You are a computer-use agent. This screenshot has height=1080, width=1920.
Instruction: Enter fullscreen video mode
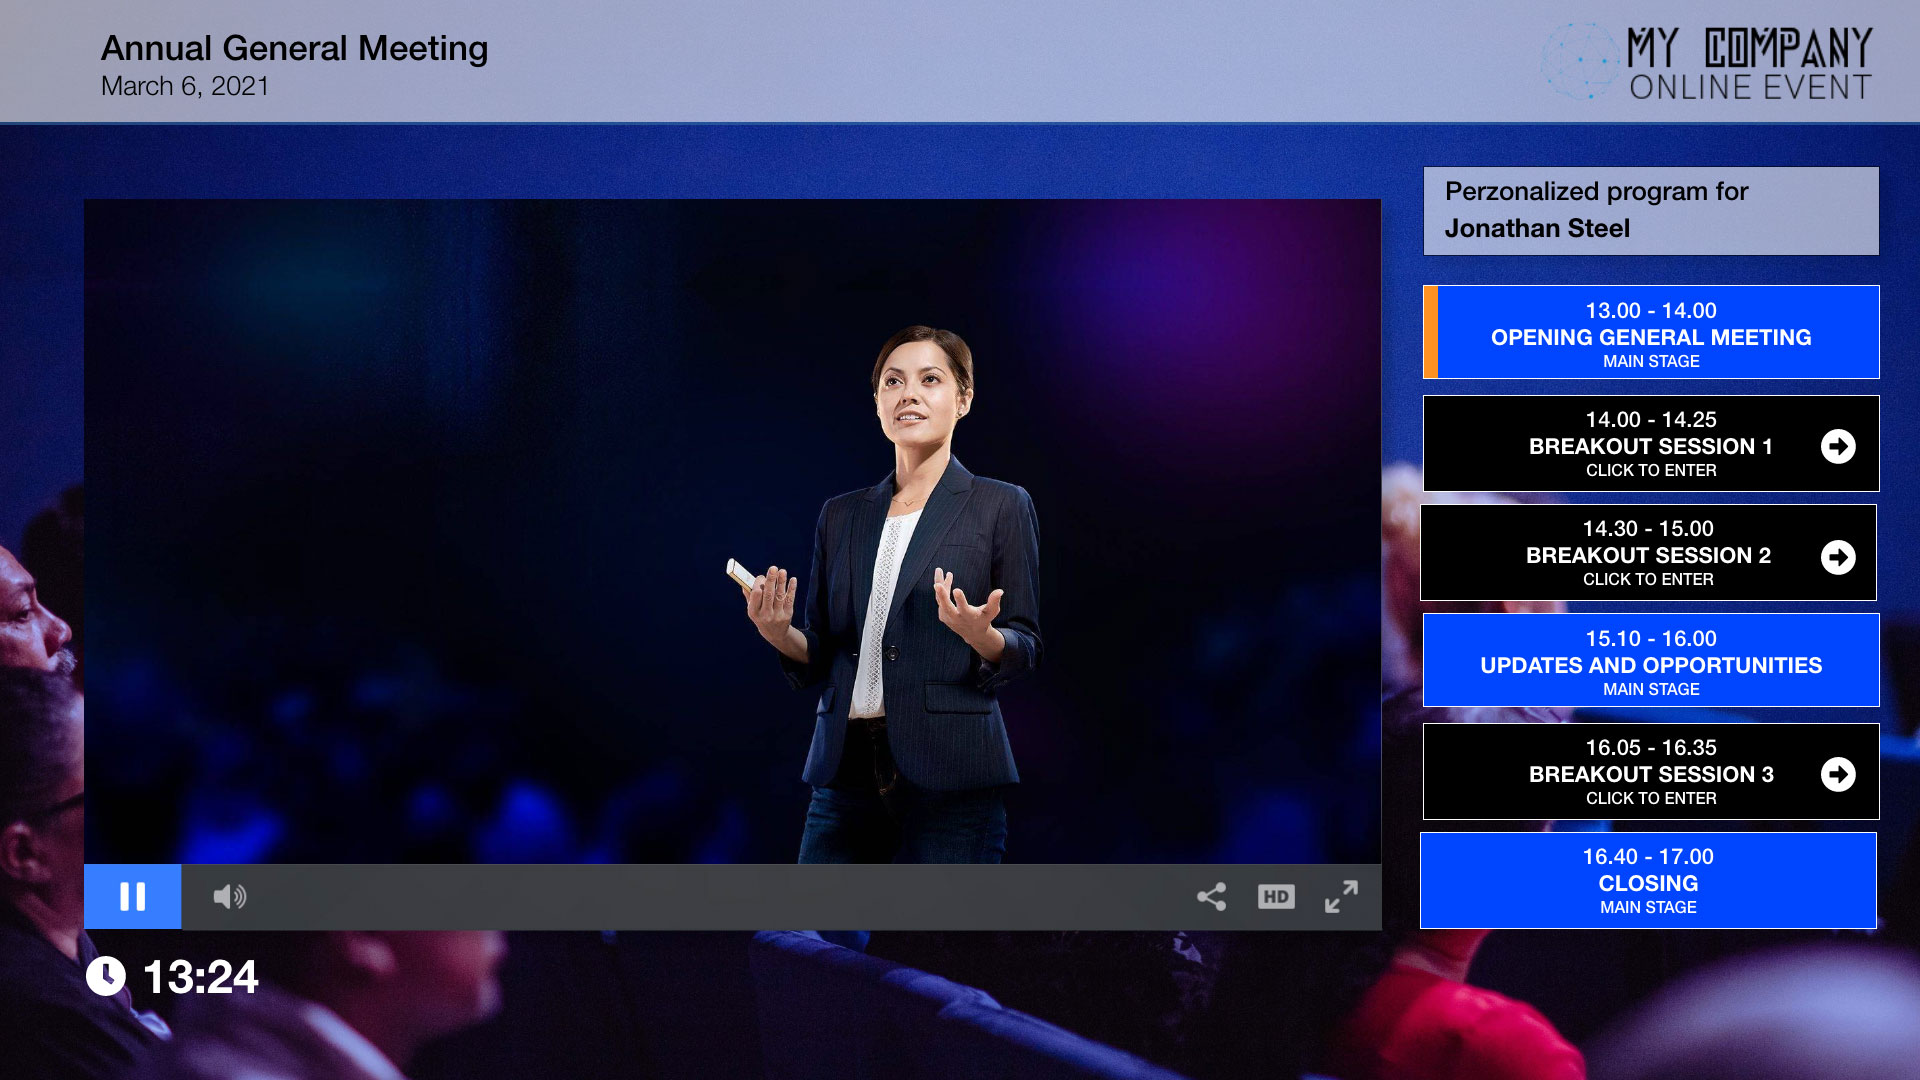pos(1341,897)
